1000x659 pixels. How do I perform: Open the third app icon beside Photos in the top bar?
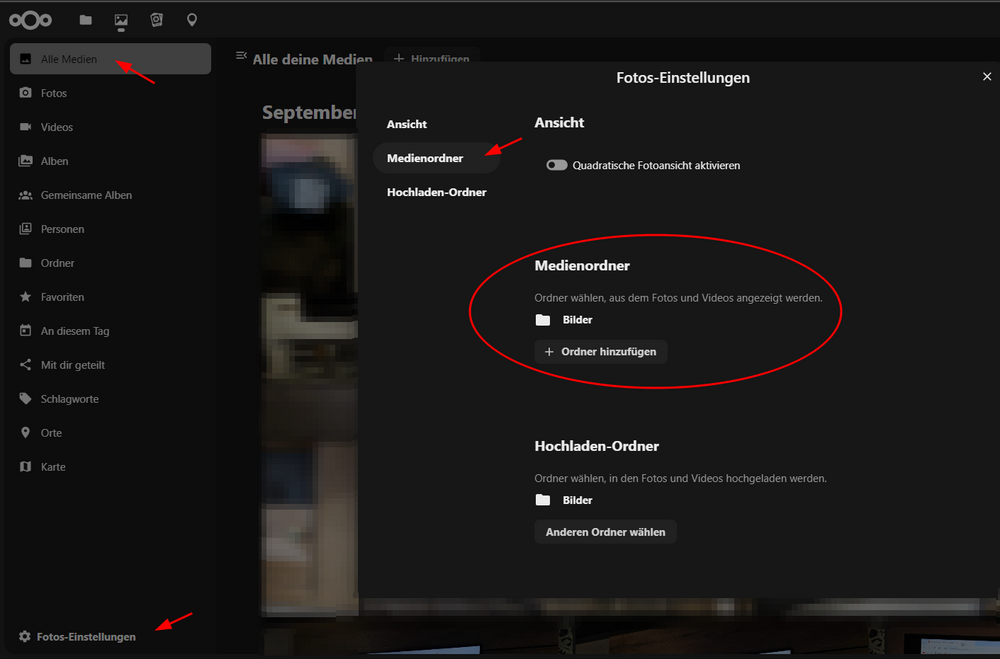click(x=156, y=20)
